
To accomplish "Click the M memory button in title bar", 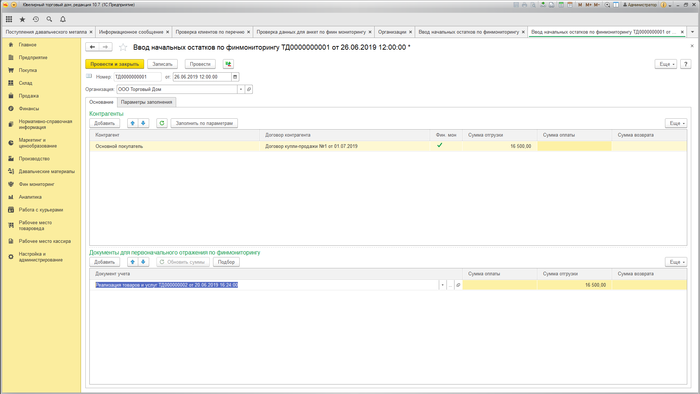I will [580, 5].
